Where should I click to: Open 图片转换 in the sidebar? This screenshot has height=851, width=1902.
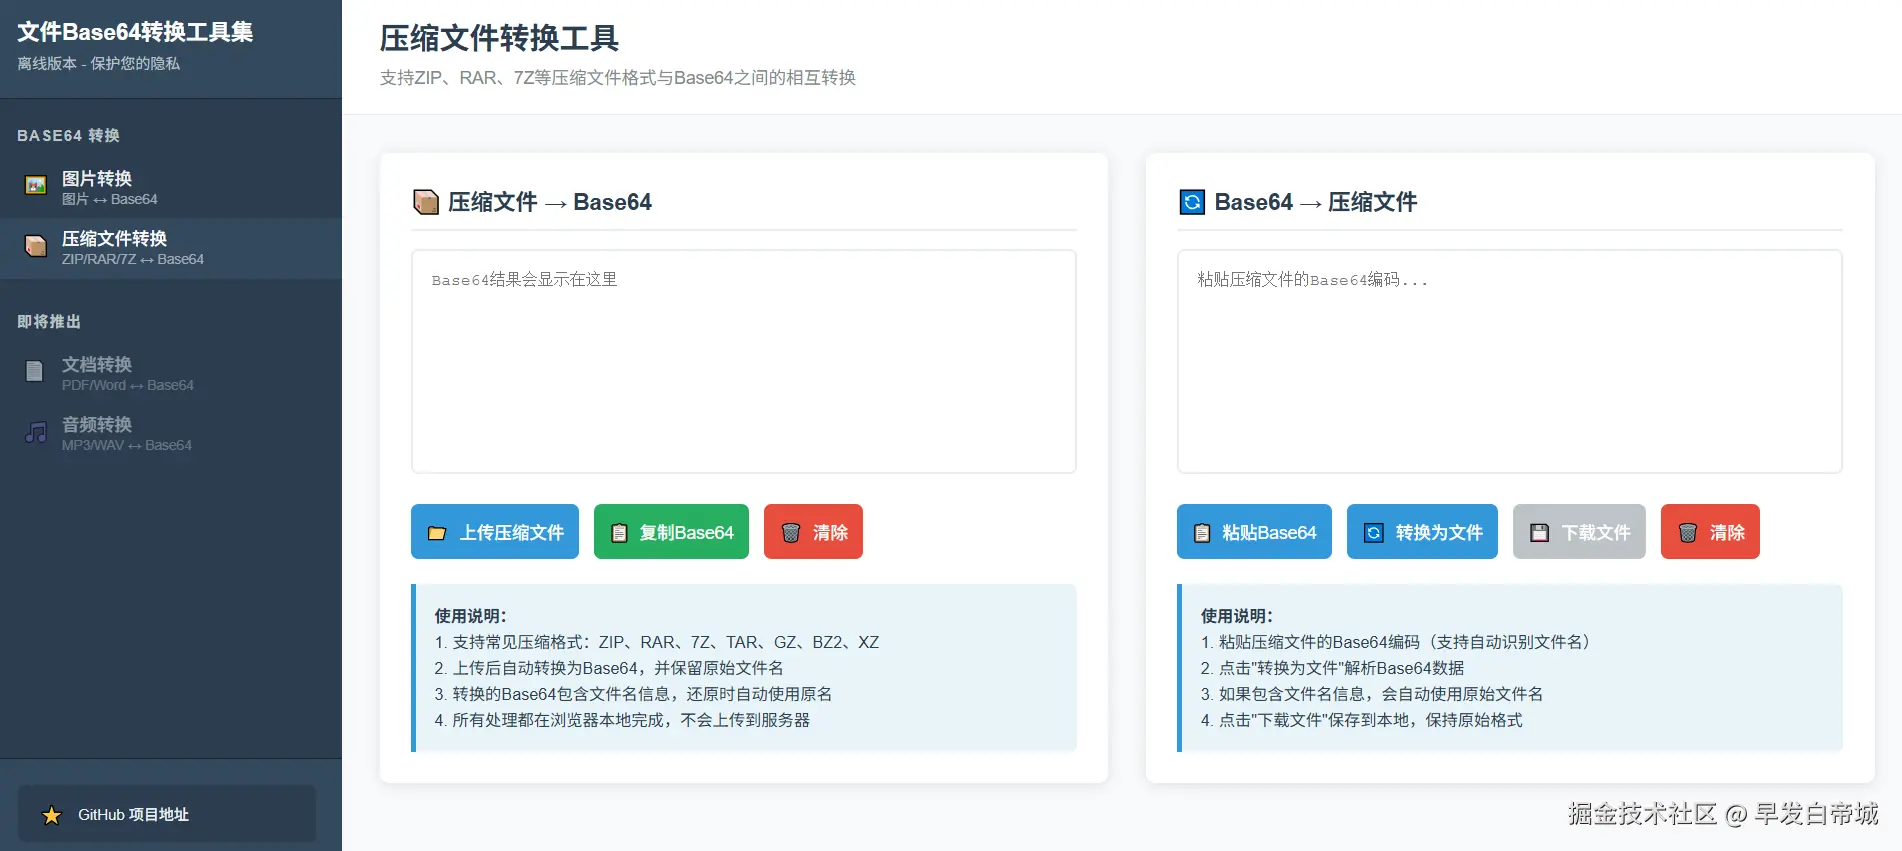click(171, 187)
